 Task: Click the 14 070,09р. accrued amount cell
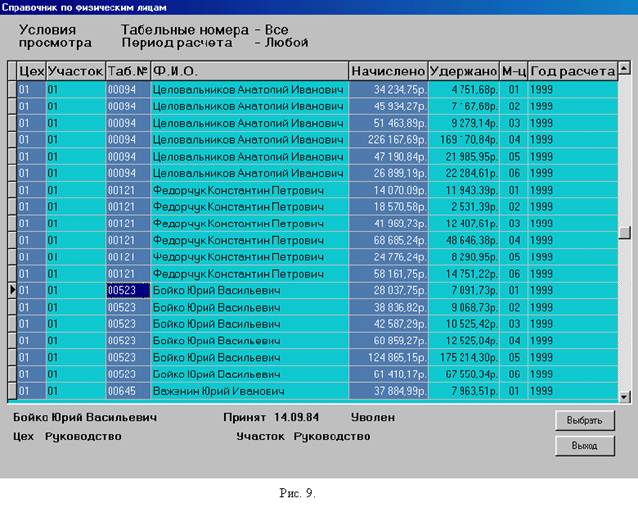coord(388,190)
